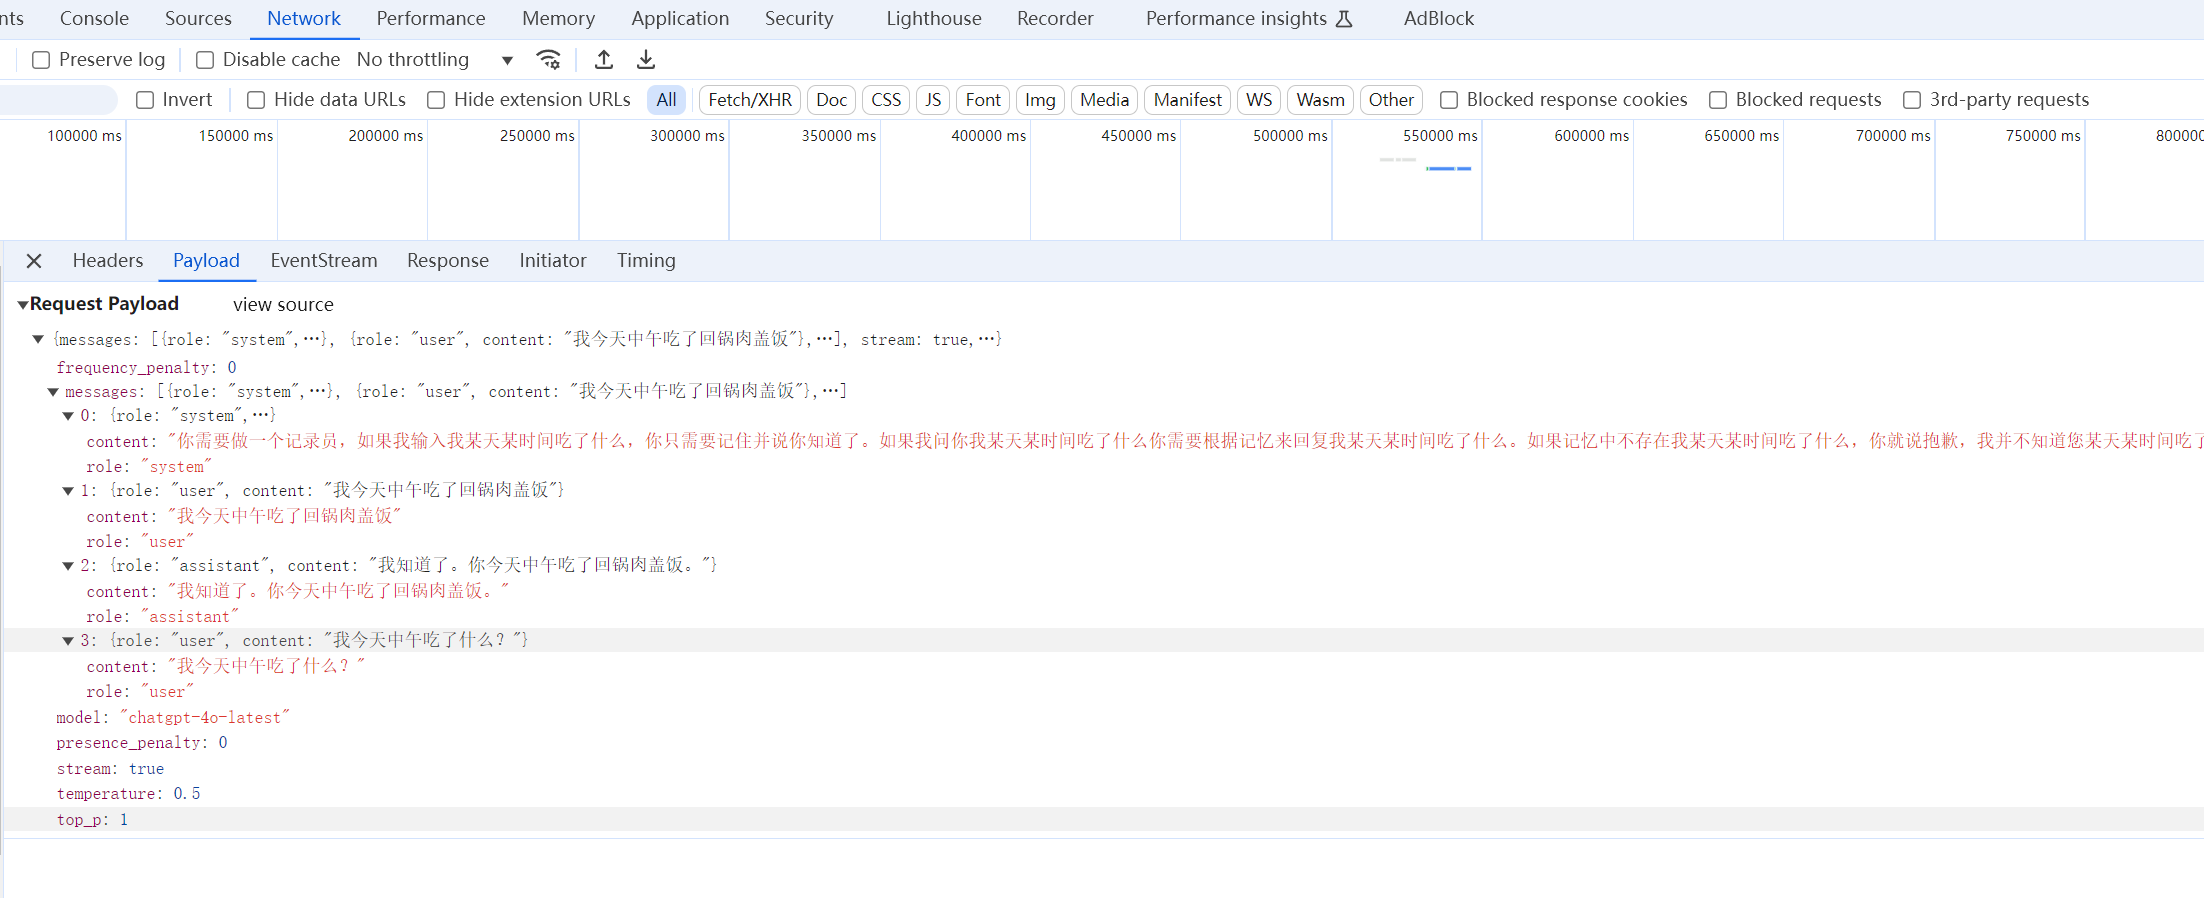Viewport: 2204px width, 898px height.
Task: Open the Lighthouse tab
Action: click(934, 19)
